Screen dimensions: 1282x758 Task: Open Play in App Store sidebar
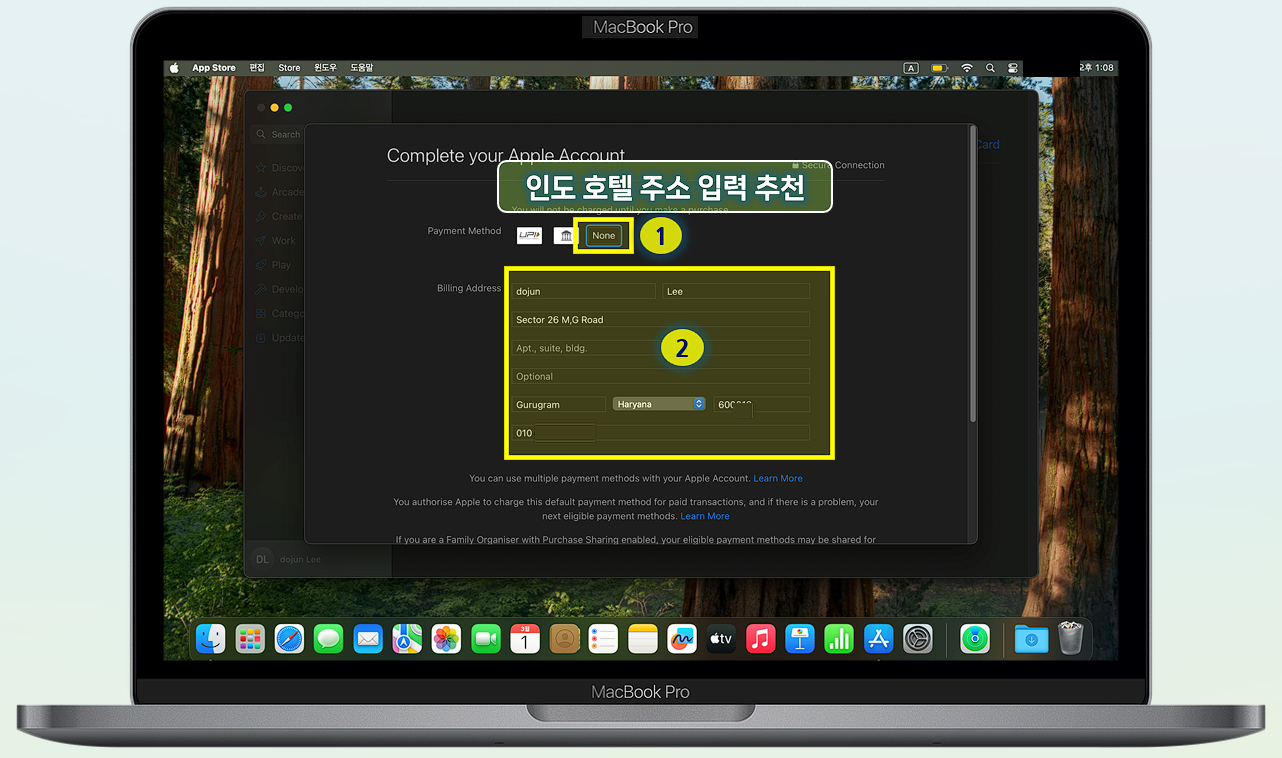[274, 265]
